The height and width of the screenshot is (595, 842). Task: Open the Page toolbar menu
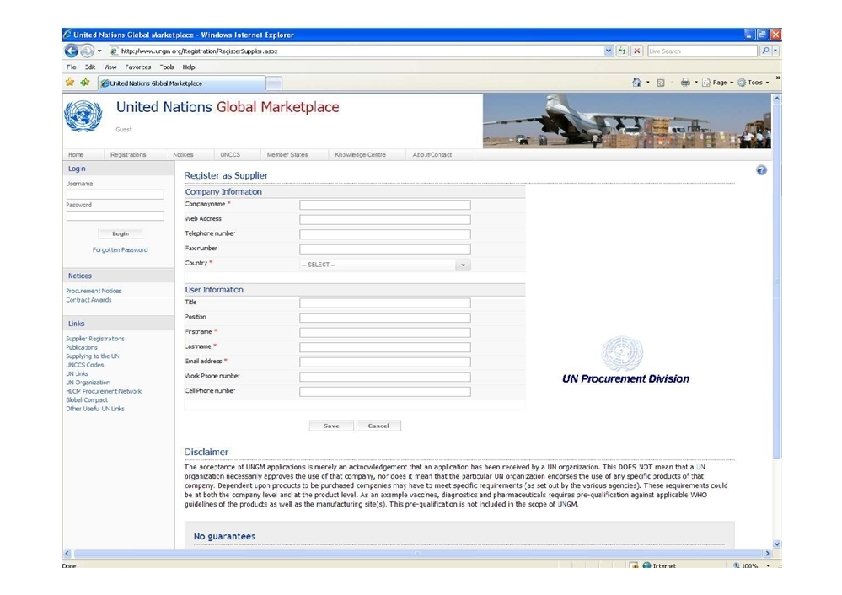click(x=717, y=83)
